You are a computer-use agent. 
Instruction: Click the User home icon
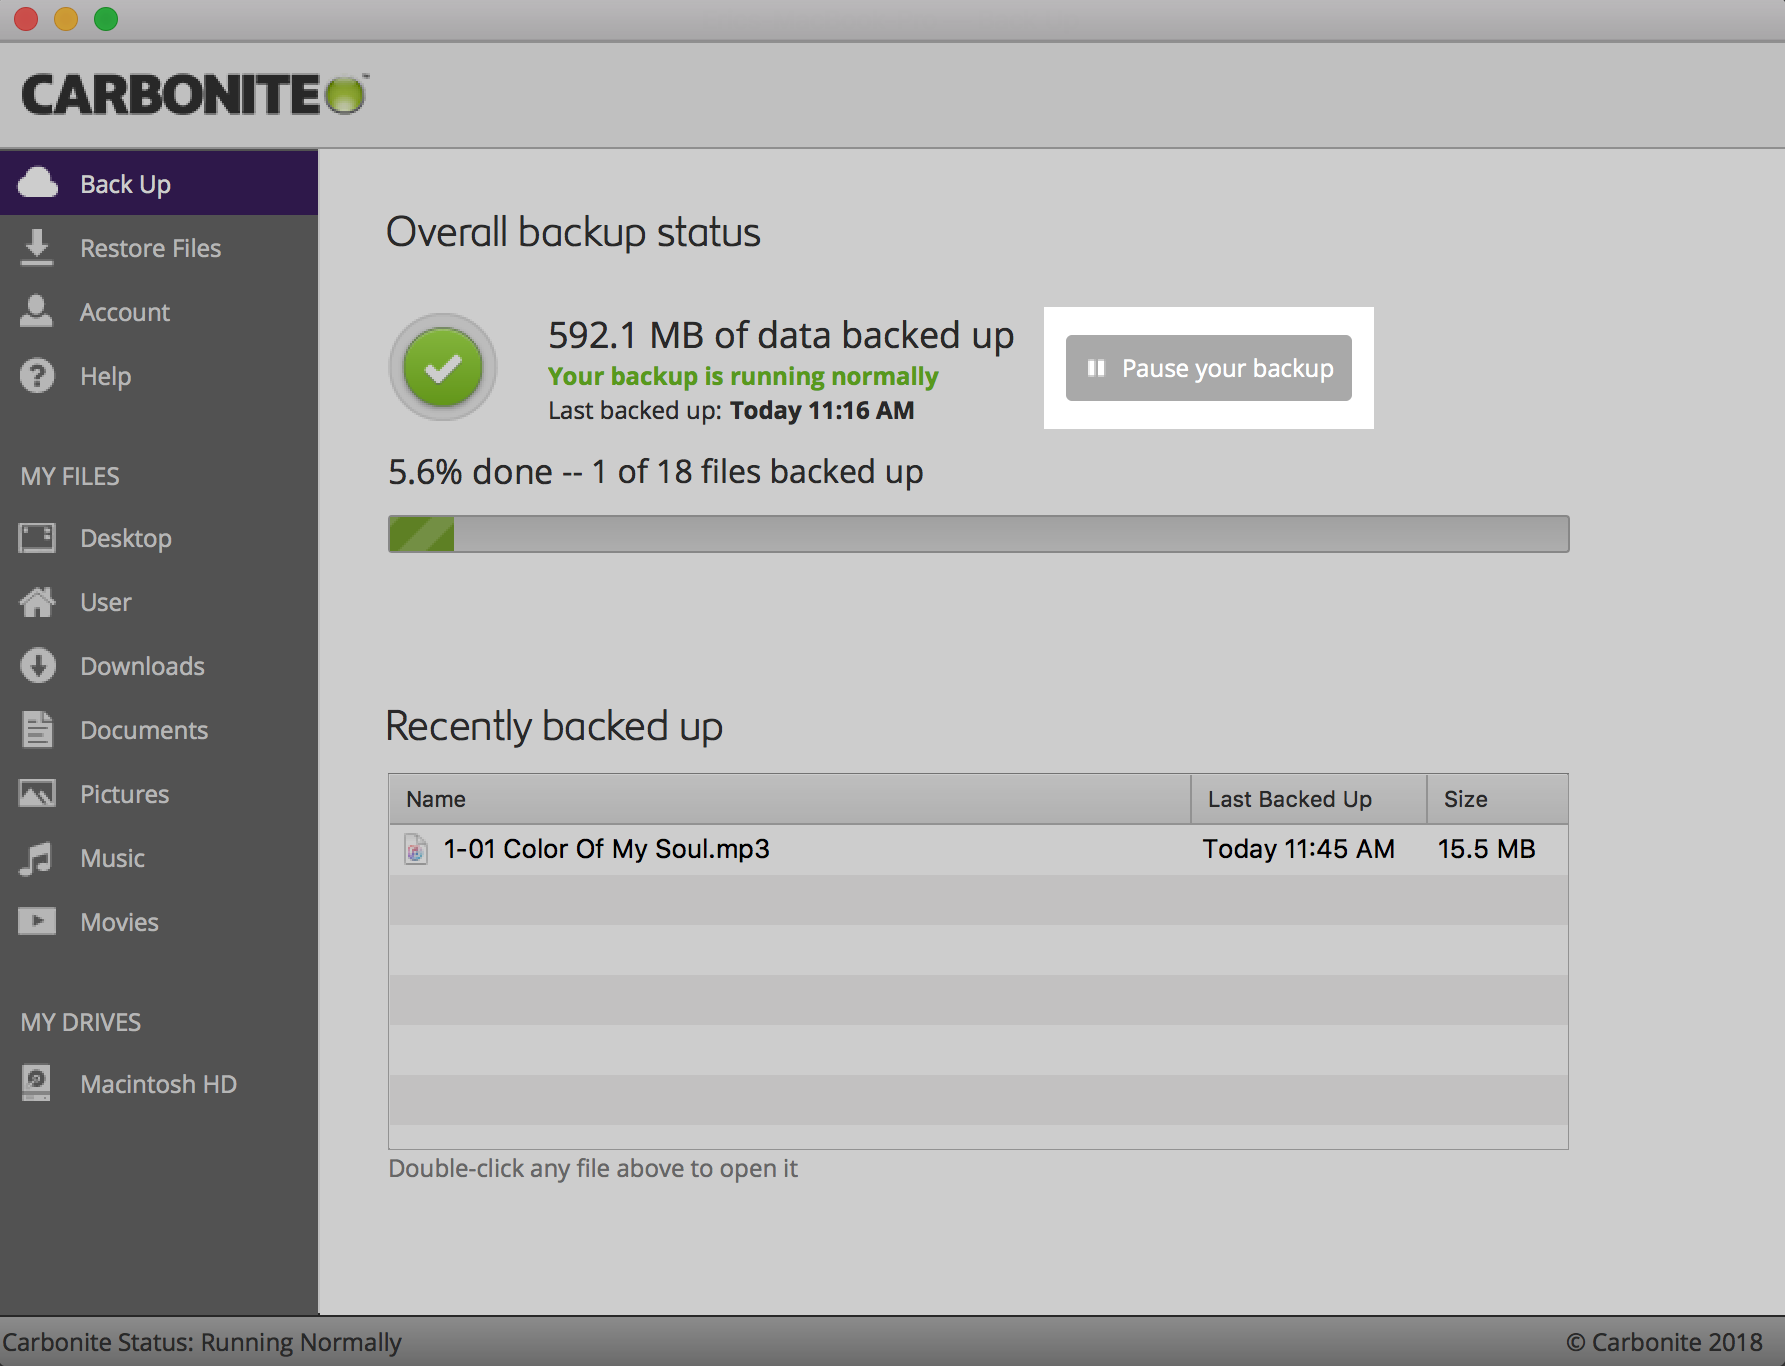tap(37, 602)
